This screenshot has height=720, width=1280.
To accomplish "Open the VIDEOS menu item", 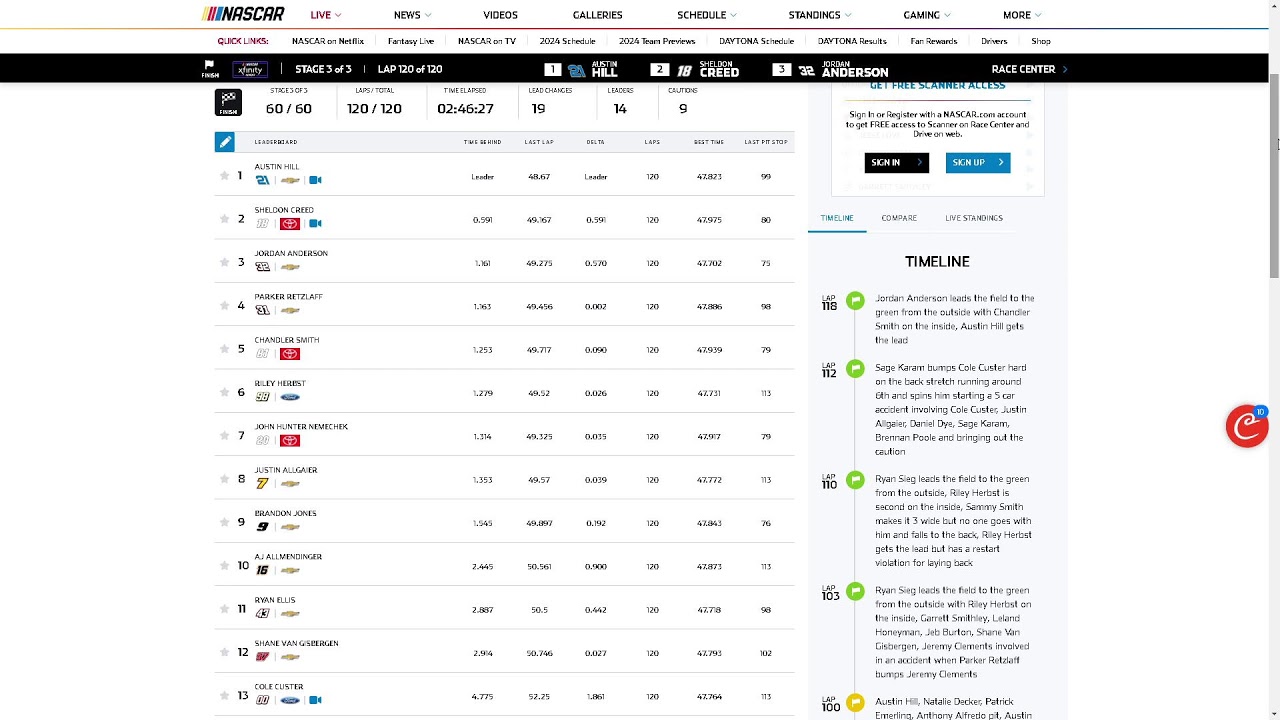I will click(x=500, y=15).
